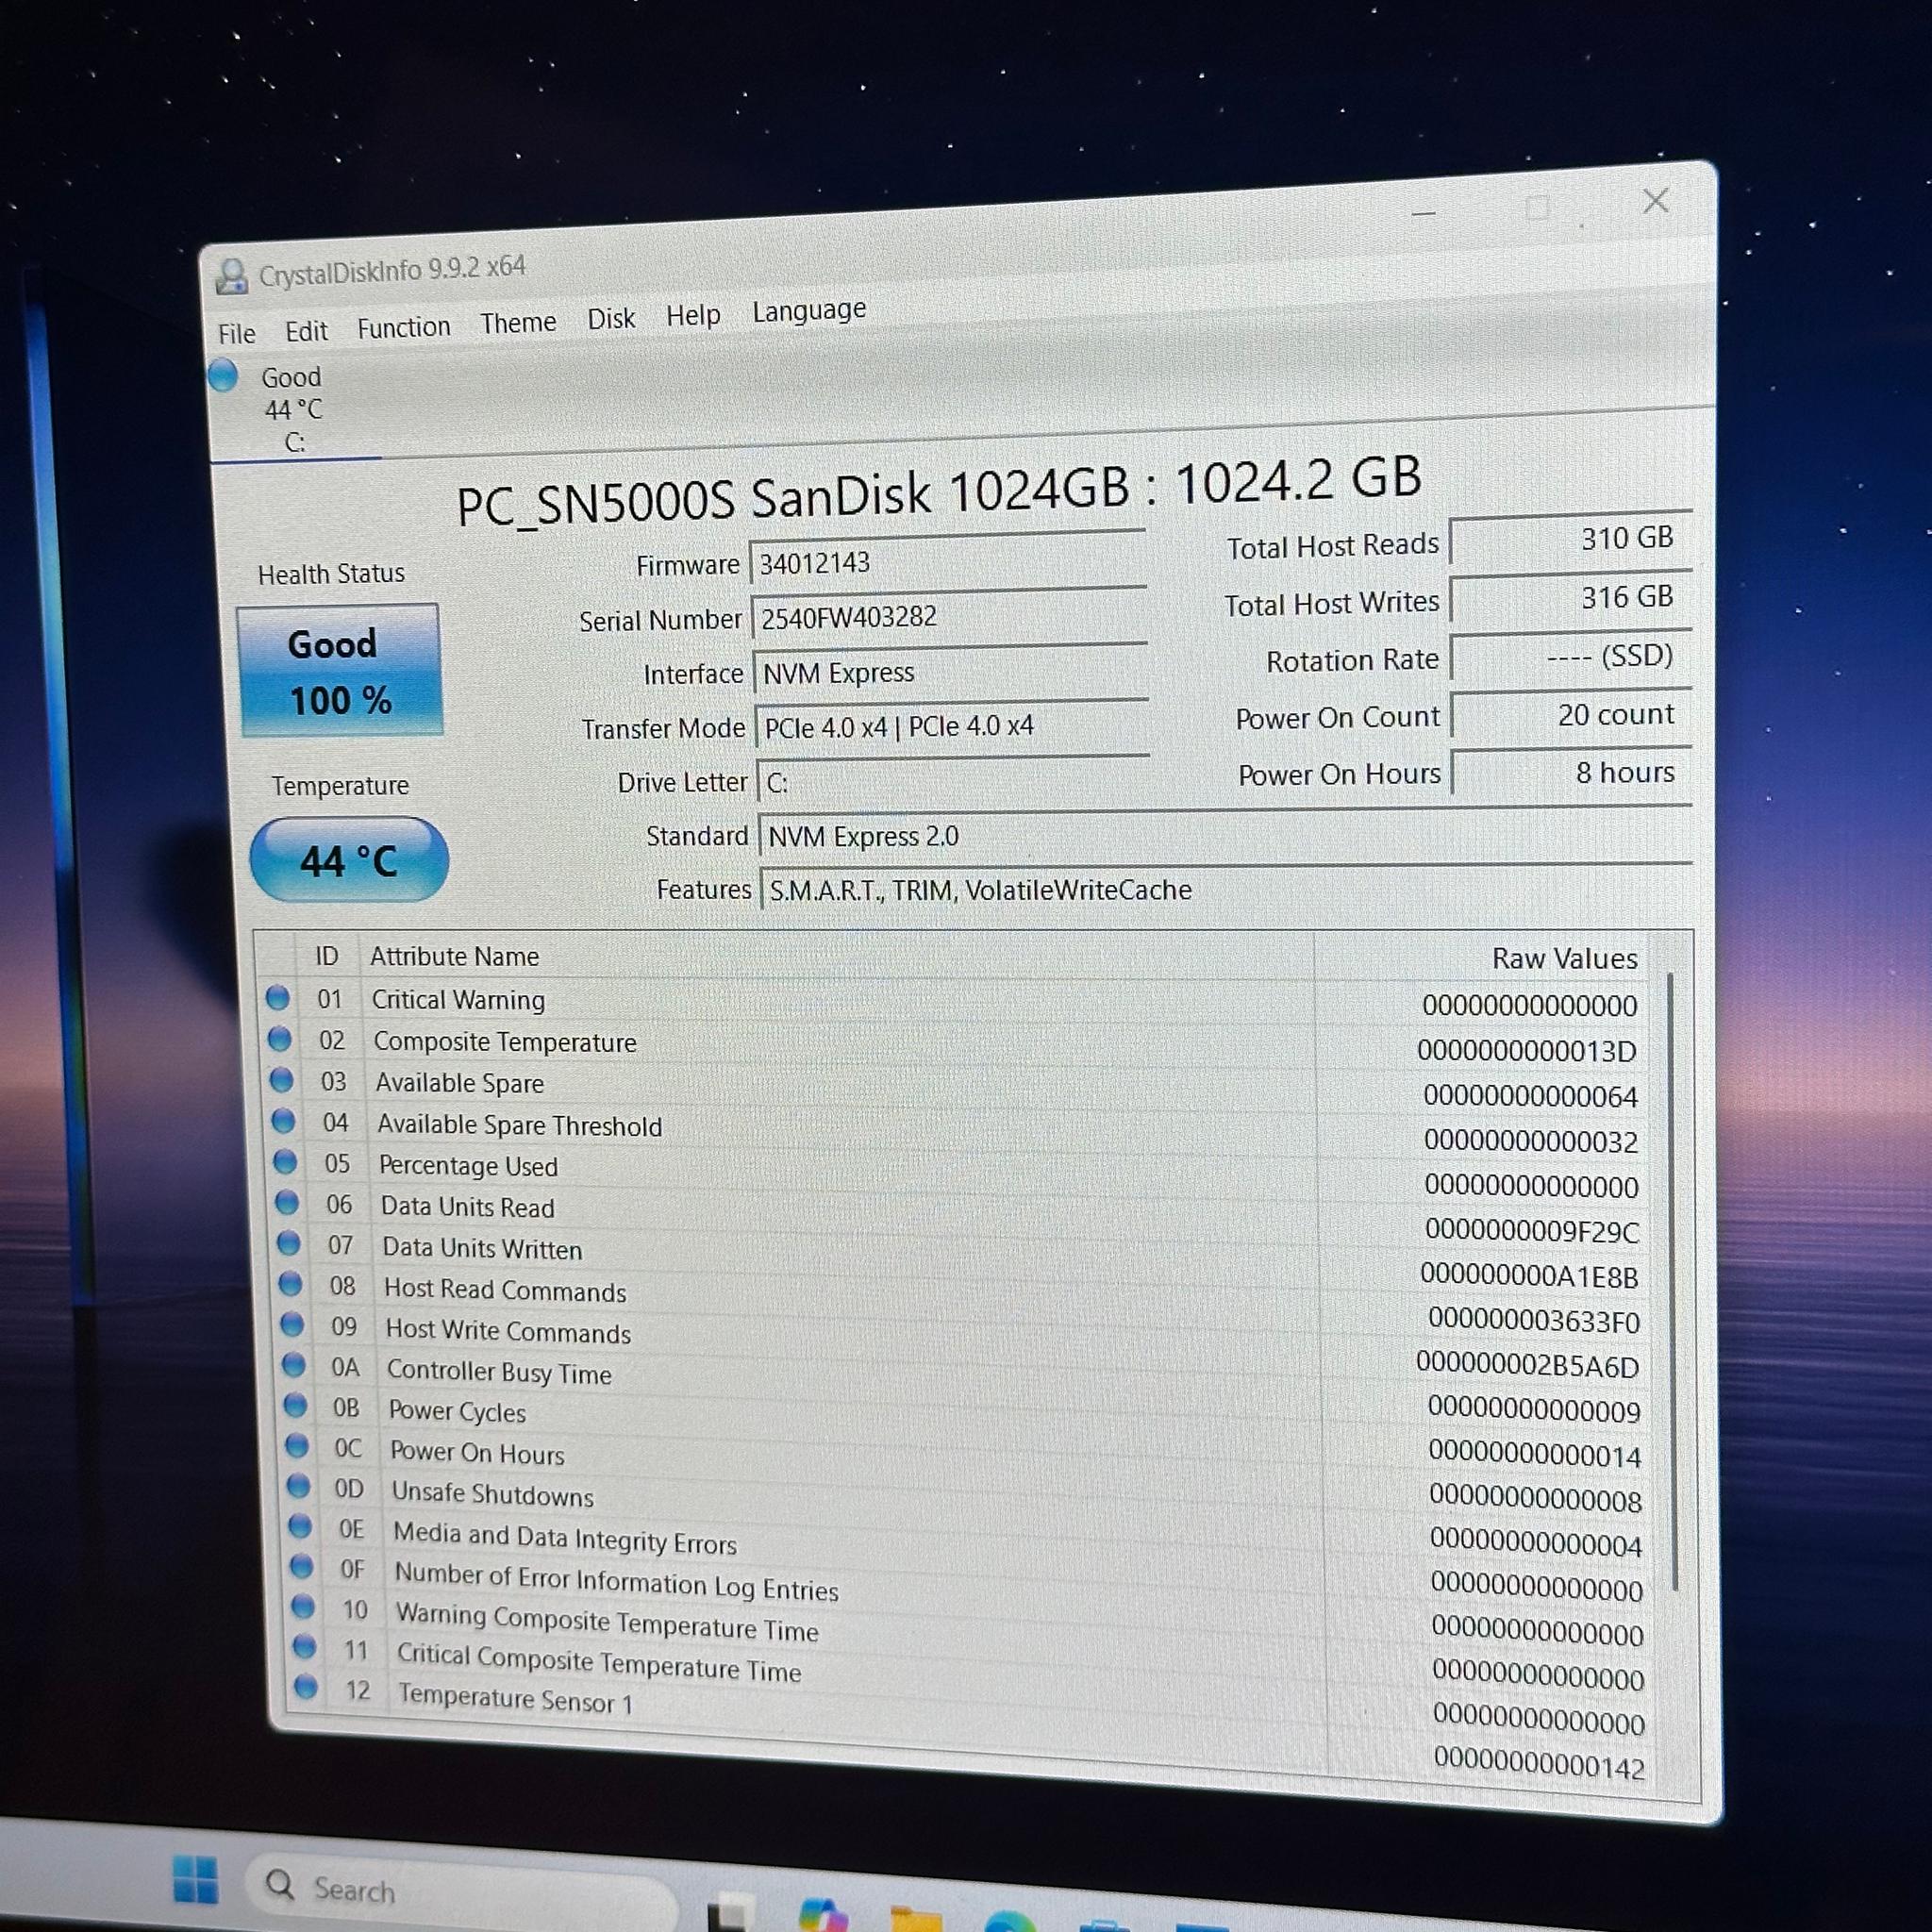This screenshot has height=1932, width=1932.
Task: Click the Unsafe Shutdowns attribute name
Action: [x=493, y=1494]
